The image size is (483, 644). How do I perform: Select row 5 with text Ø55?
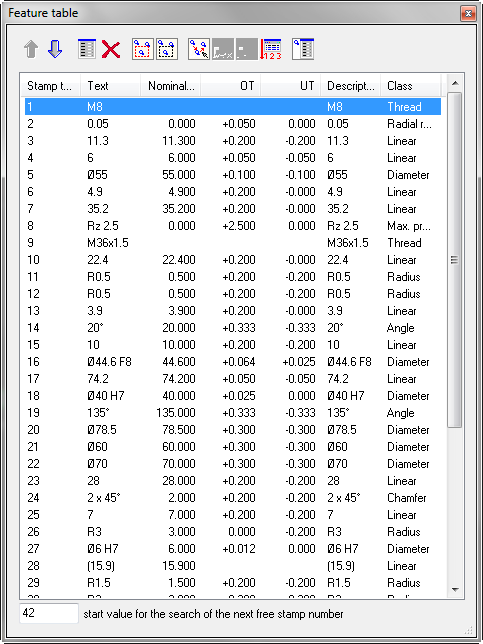click(x=233, y=175)
